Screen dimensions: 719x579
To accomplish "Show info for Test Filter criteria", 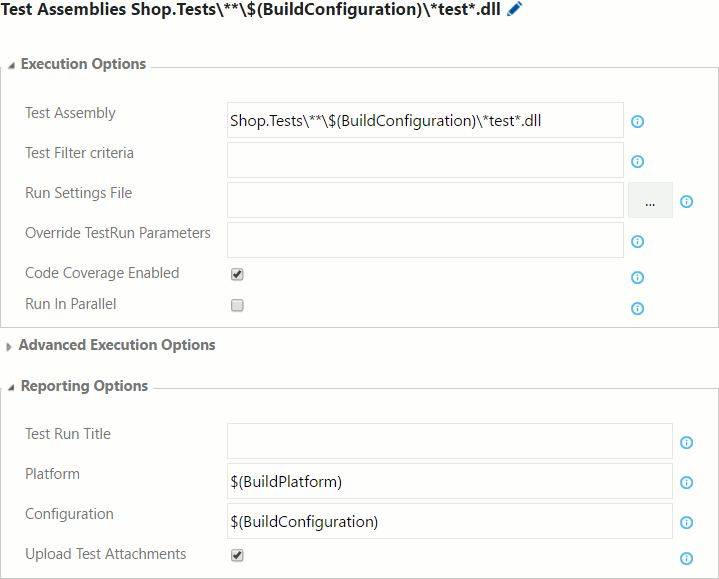I will coord(637,161).
